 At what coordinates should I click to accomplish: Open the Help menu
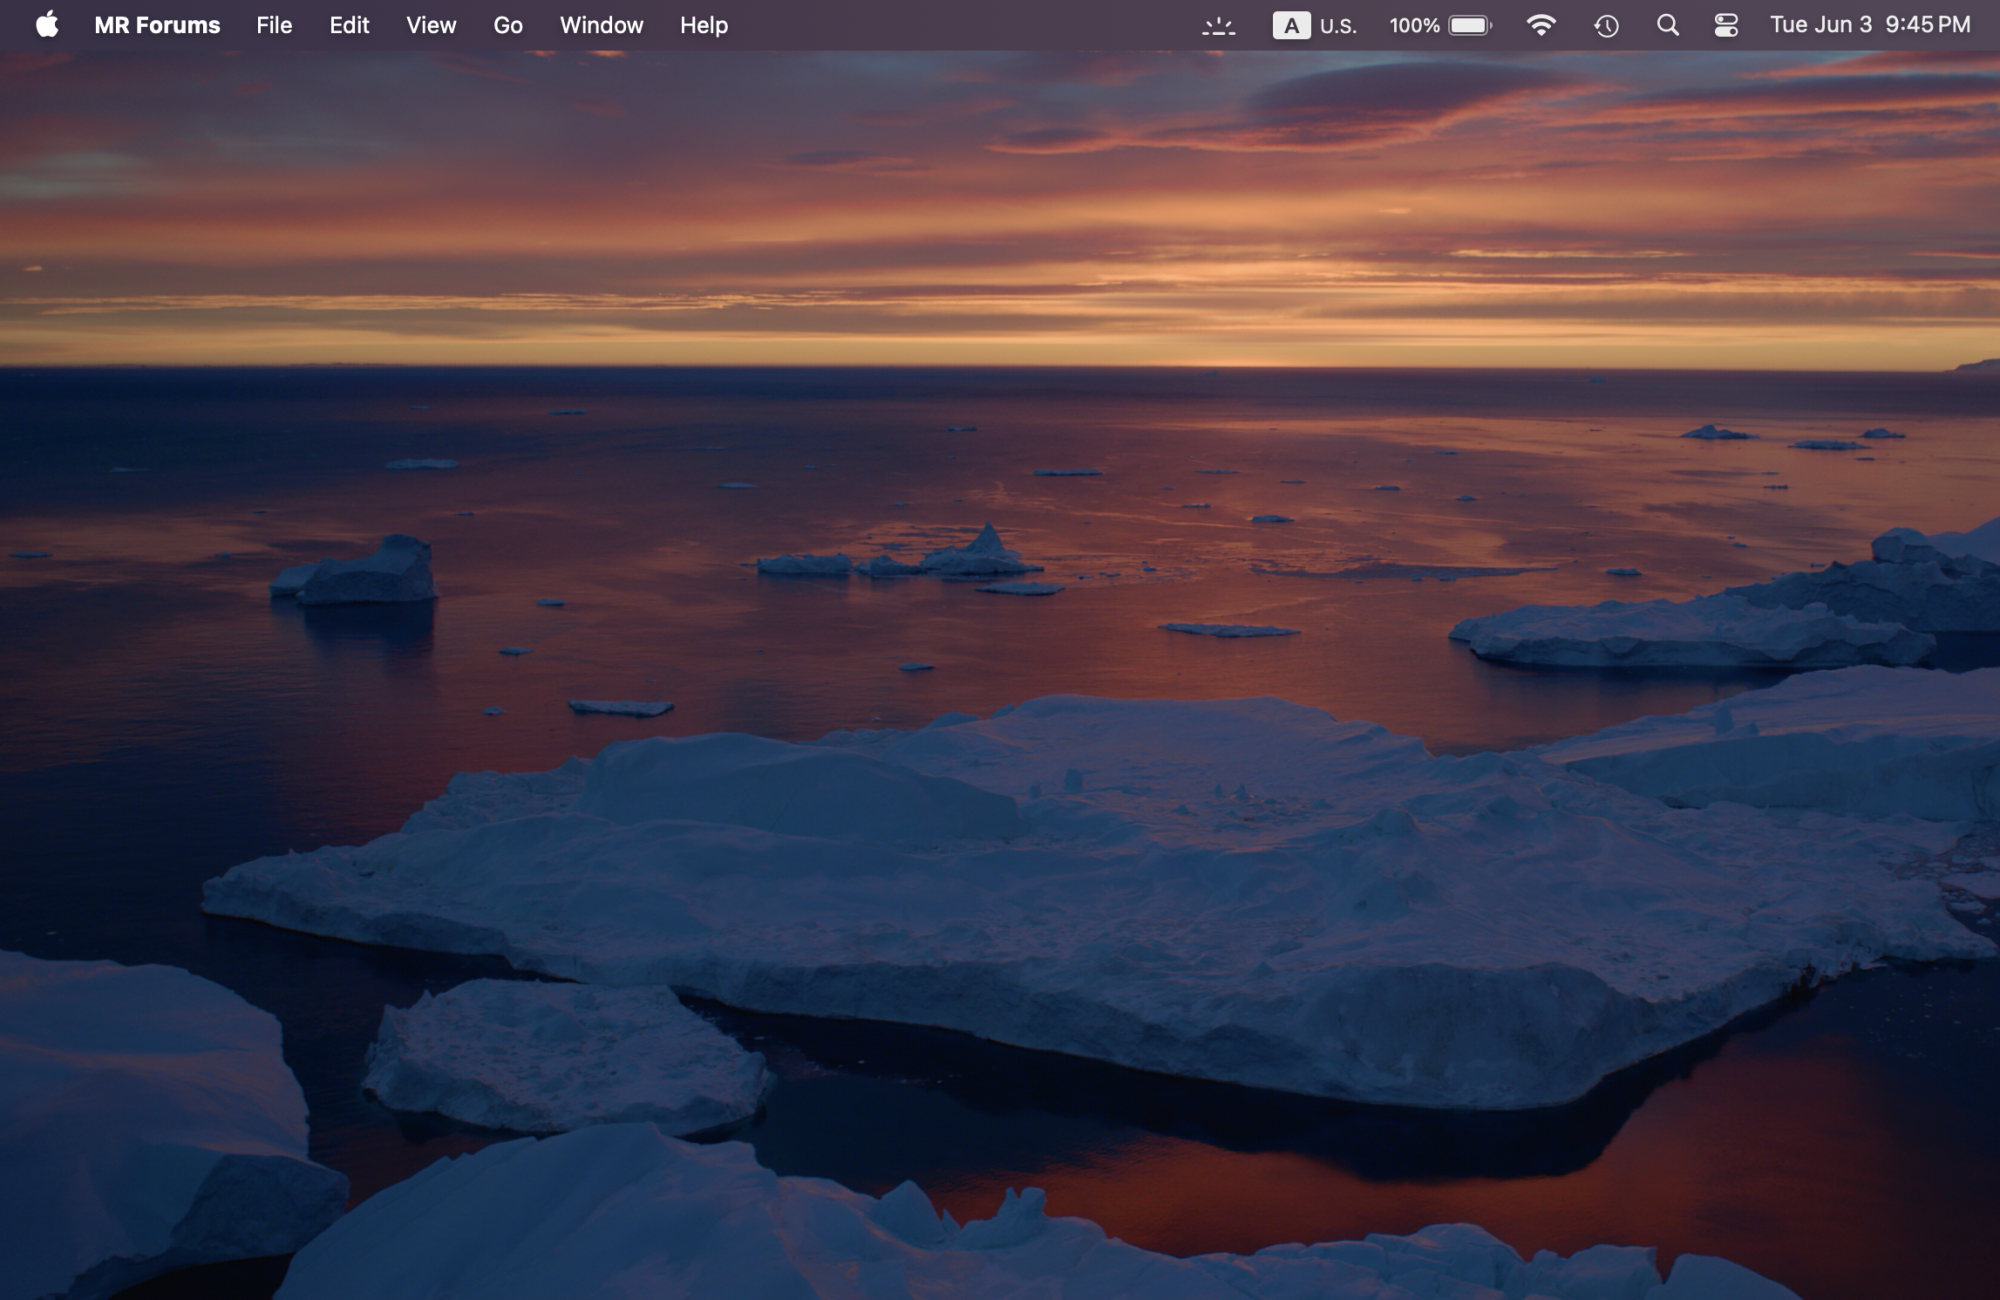(704, 25)
